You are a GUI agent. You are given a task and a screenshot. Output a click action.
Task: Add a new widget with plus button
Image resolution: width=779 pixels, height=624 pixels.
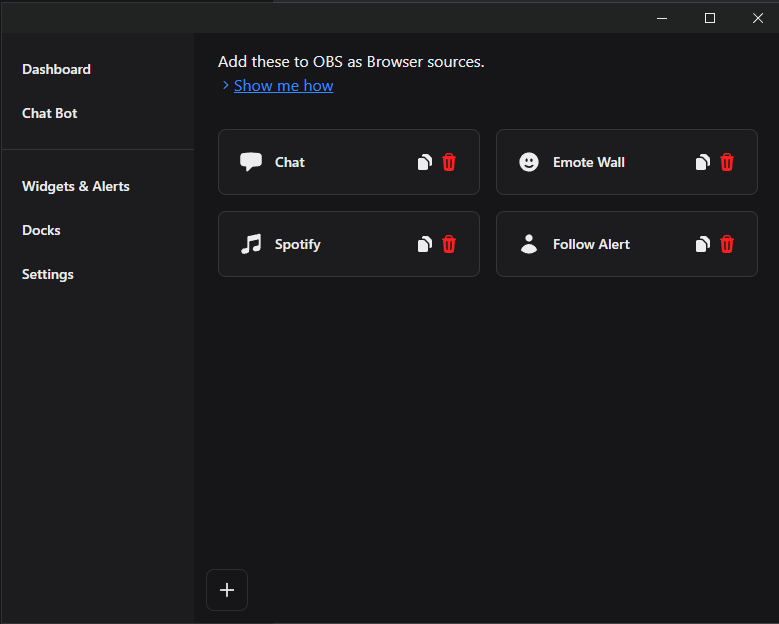coord(227,590)
